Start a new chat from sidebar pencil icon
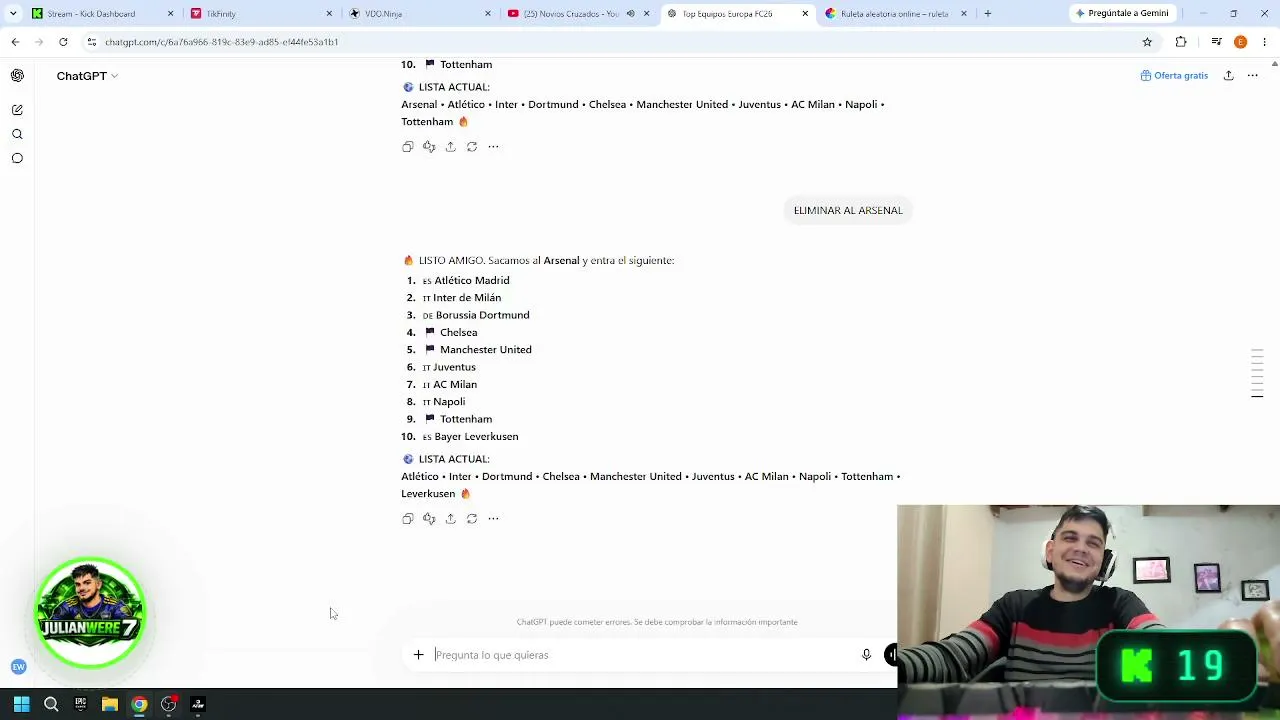The image size is (1280, 720). click(17, 110)
